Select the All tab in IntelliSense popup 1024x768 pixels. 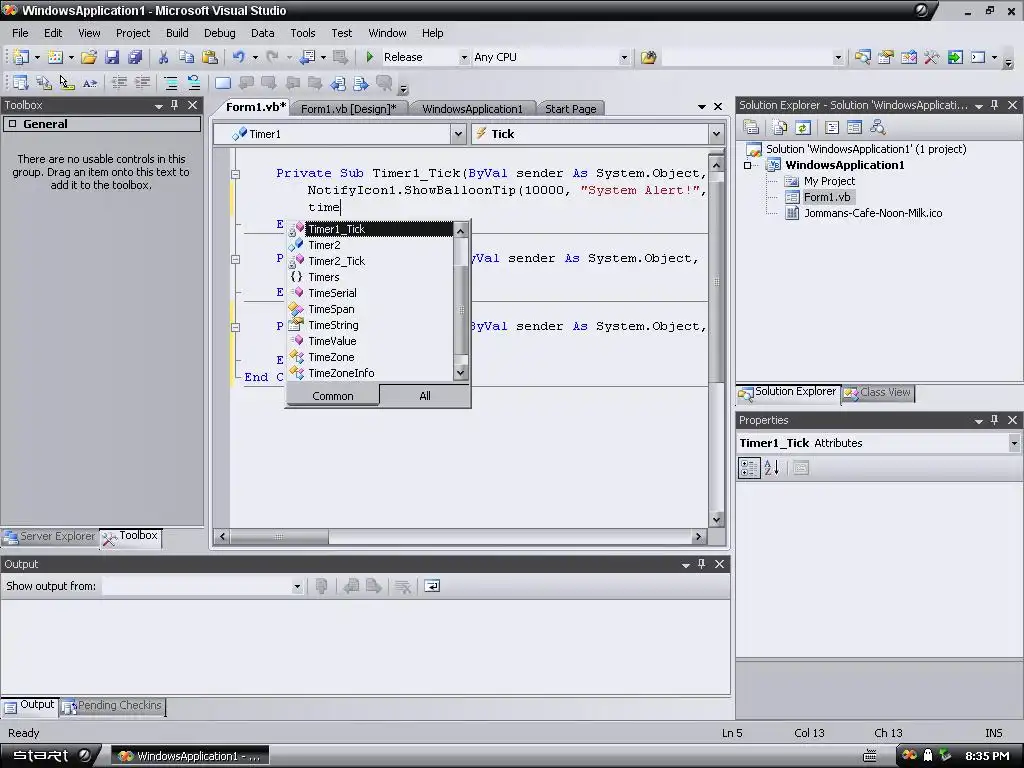(424, 396)
